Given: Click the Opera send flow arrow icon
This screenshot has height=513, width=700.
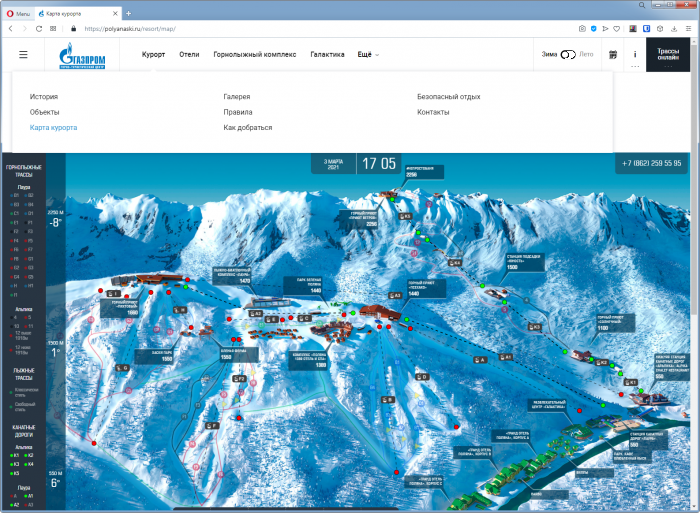Looking at the screenshot, I should [x=605, y=29].
